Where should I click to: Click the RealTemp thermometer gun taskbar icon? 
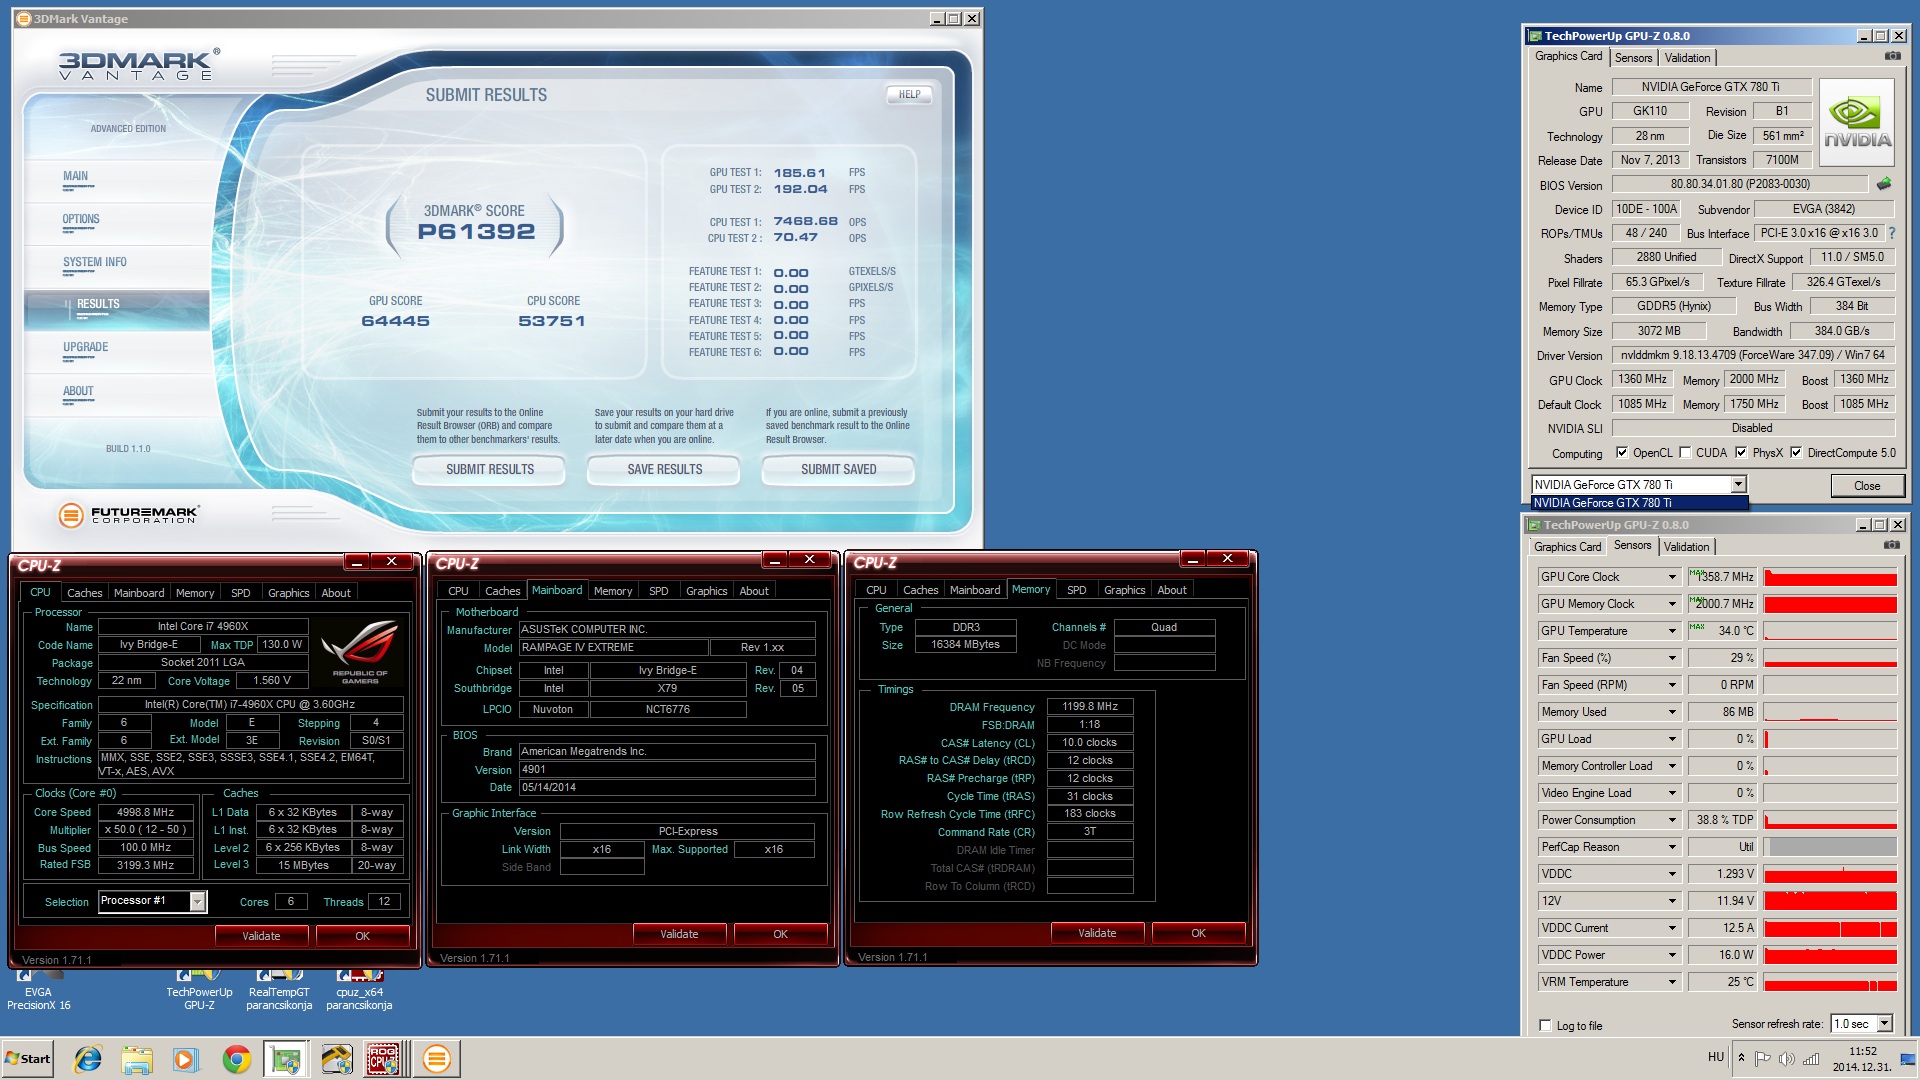[336, 1059]
